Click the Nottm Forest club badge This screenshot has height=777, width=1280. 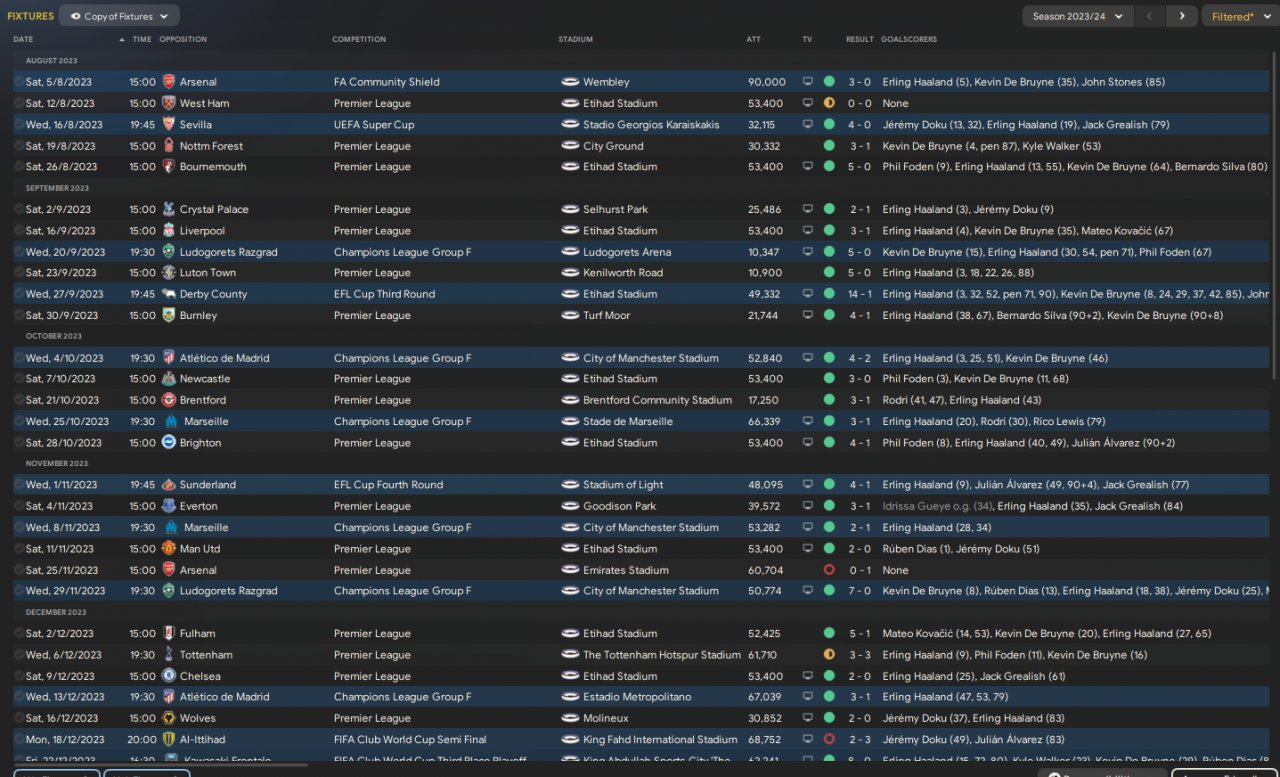point(169,146)
